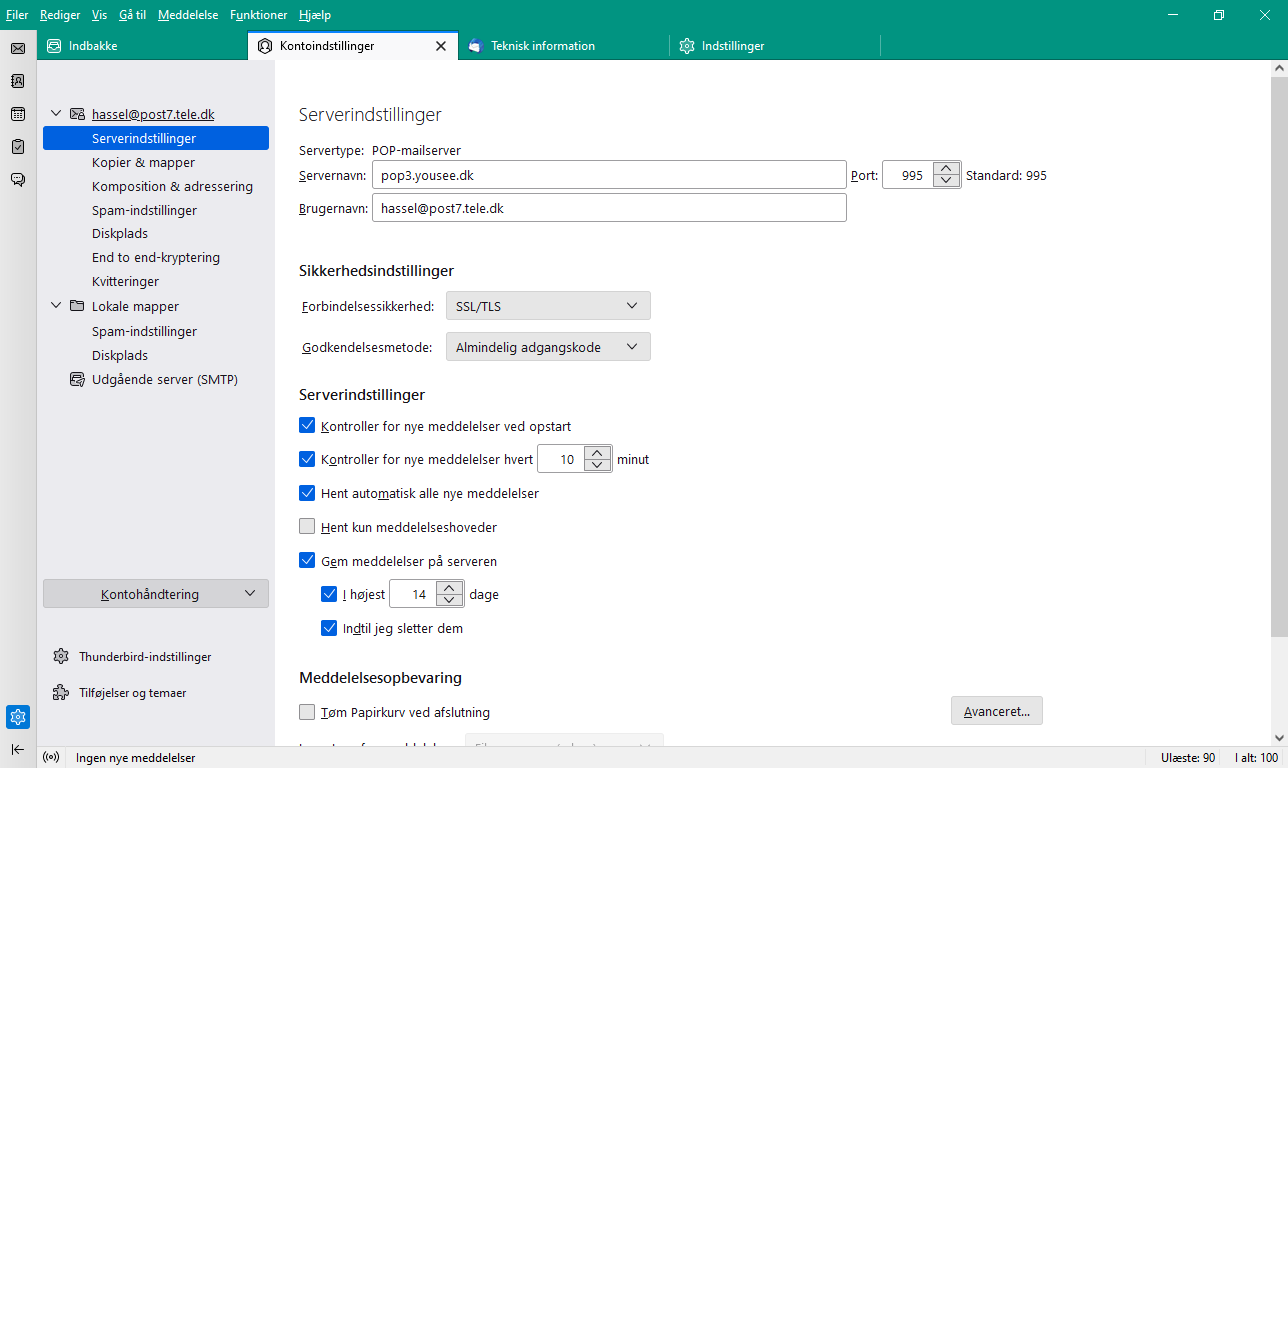Click the check interval minutes field

click(x=561, y=459)
